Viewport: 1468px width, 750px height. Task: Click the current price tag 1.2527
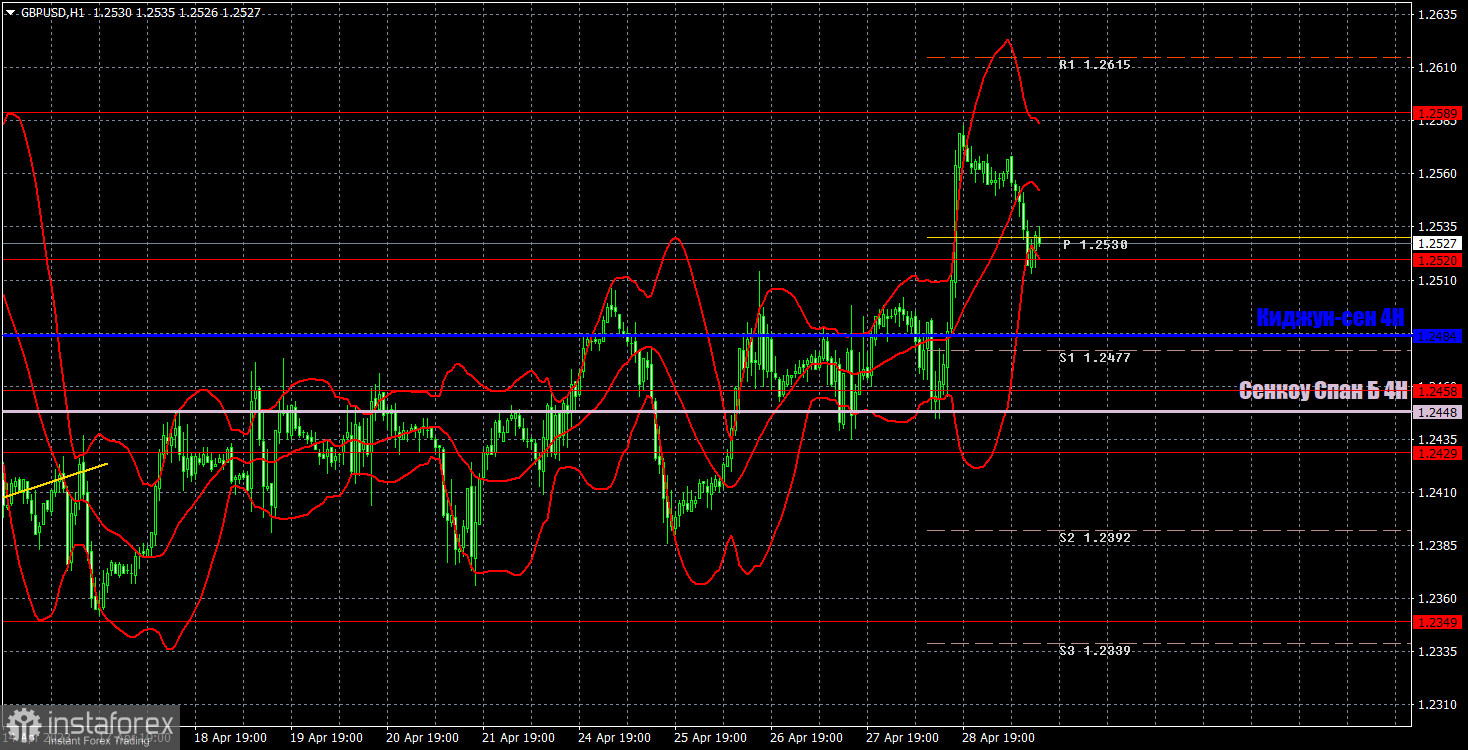pos(1438,243)
